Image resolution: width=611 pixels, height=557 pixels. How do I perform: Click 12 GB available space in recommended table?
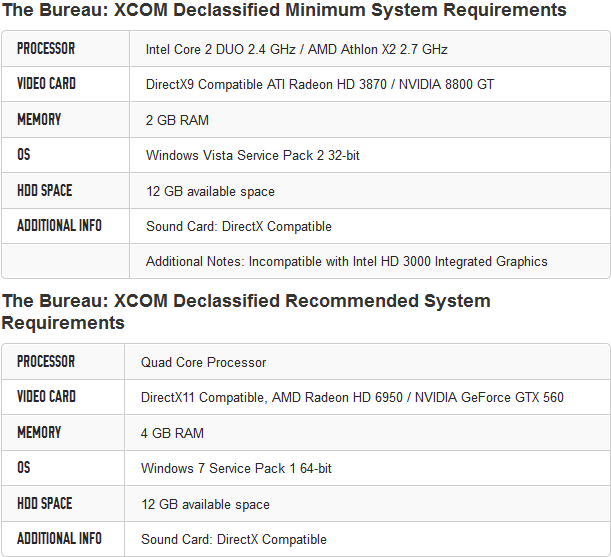[205, 504]
